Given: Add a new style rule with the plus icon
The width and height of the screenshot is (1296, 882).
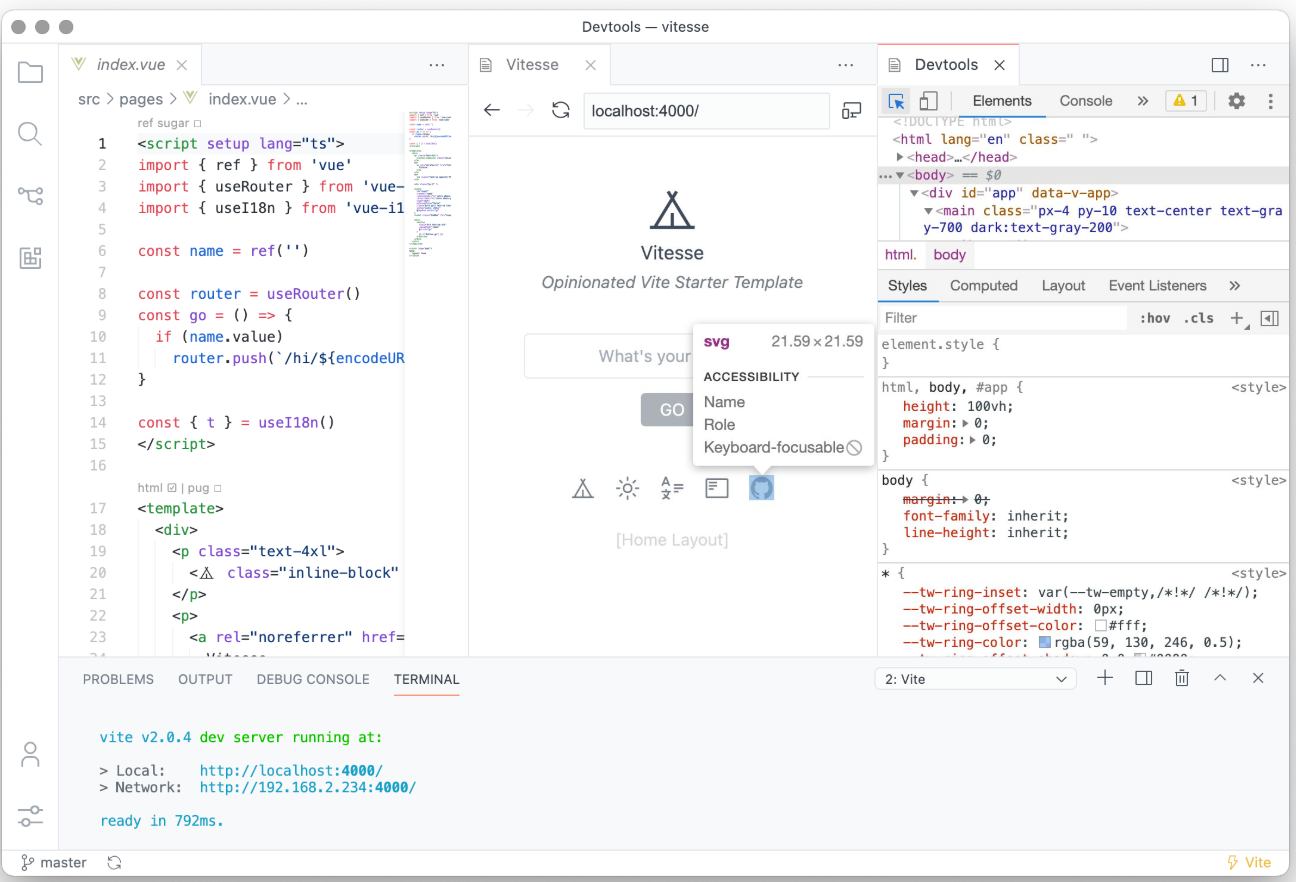Looking at the screenshot, I should (1238, 318).
